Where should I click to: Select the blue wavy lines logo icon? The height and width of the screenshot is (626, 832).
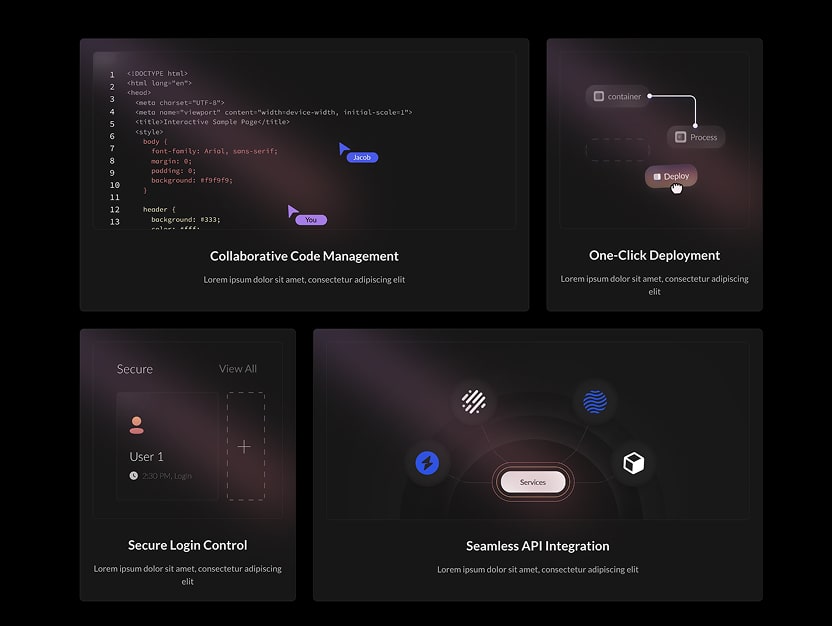tap(595, 402)
